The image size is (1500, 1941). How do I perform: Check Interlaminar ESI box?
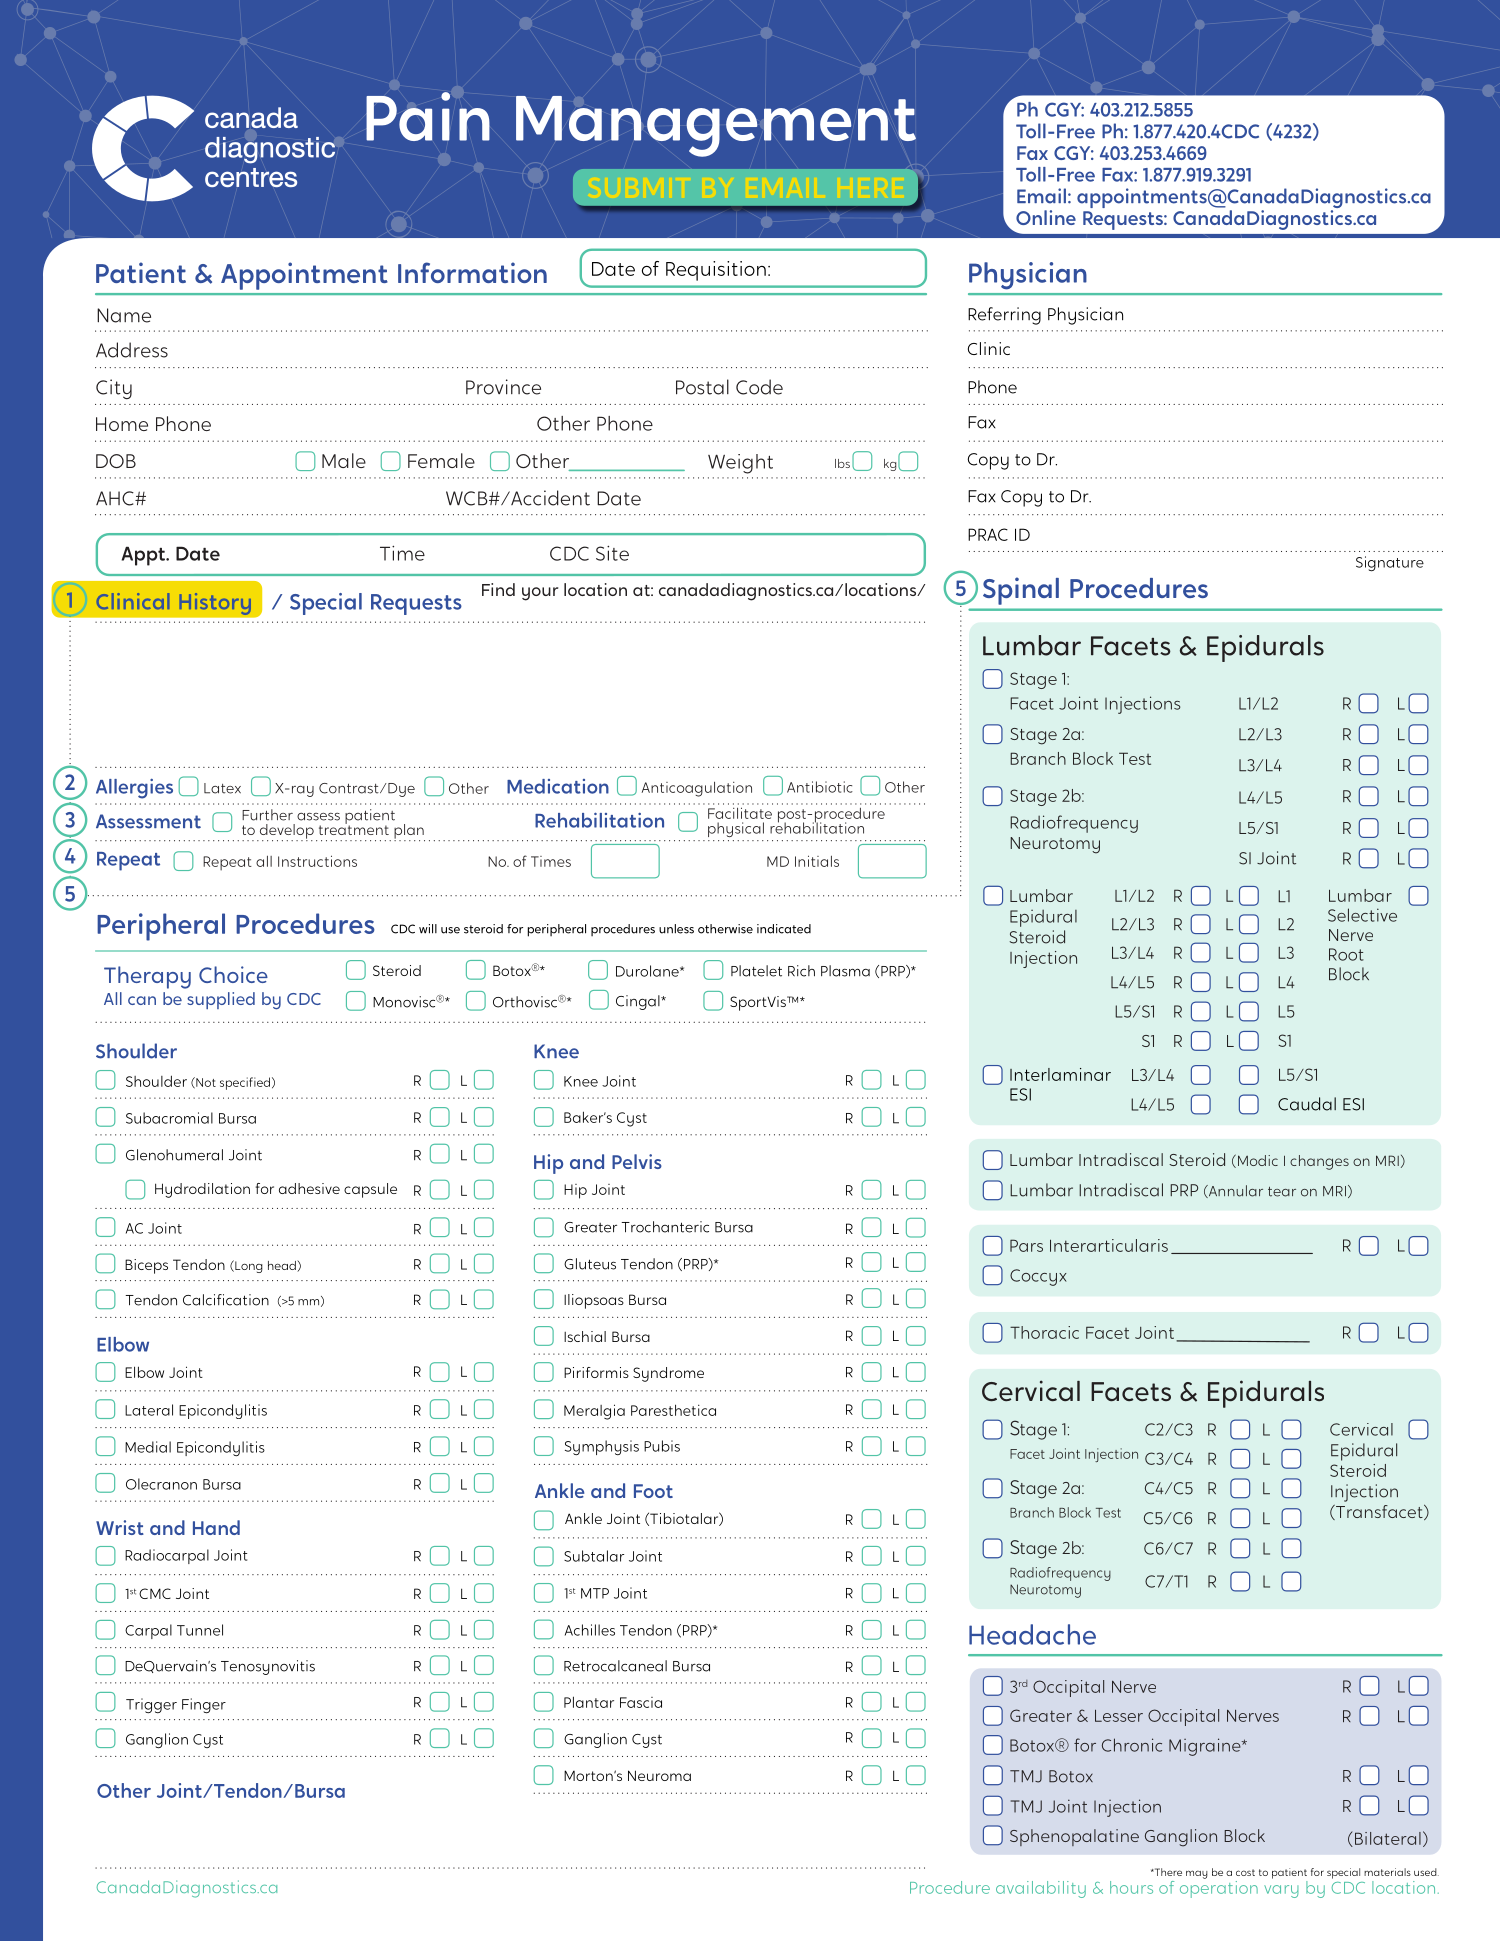click(992, 1074)
